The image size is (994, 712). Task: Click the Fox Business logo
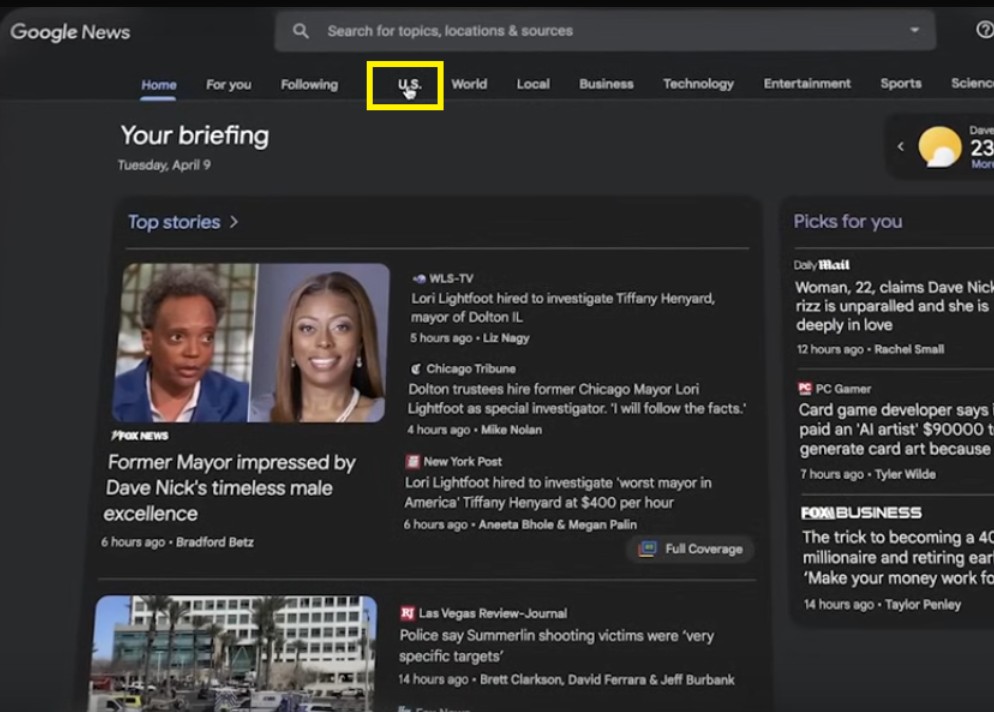[861, 512]
